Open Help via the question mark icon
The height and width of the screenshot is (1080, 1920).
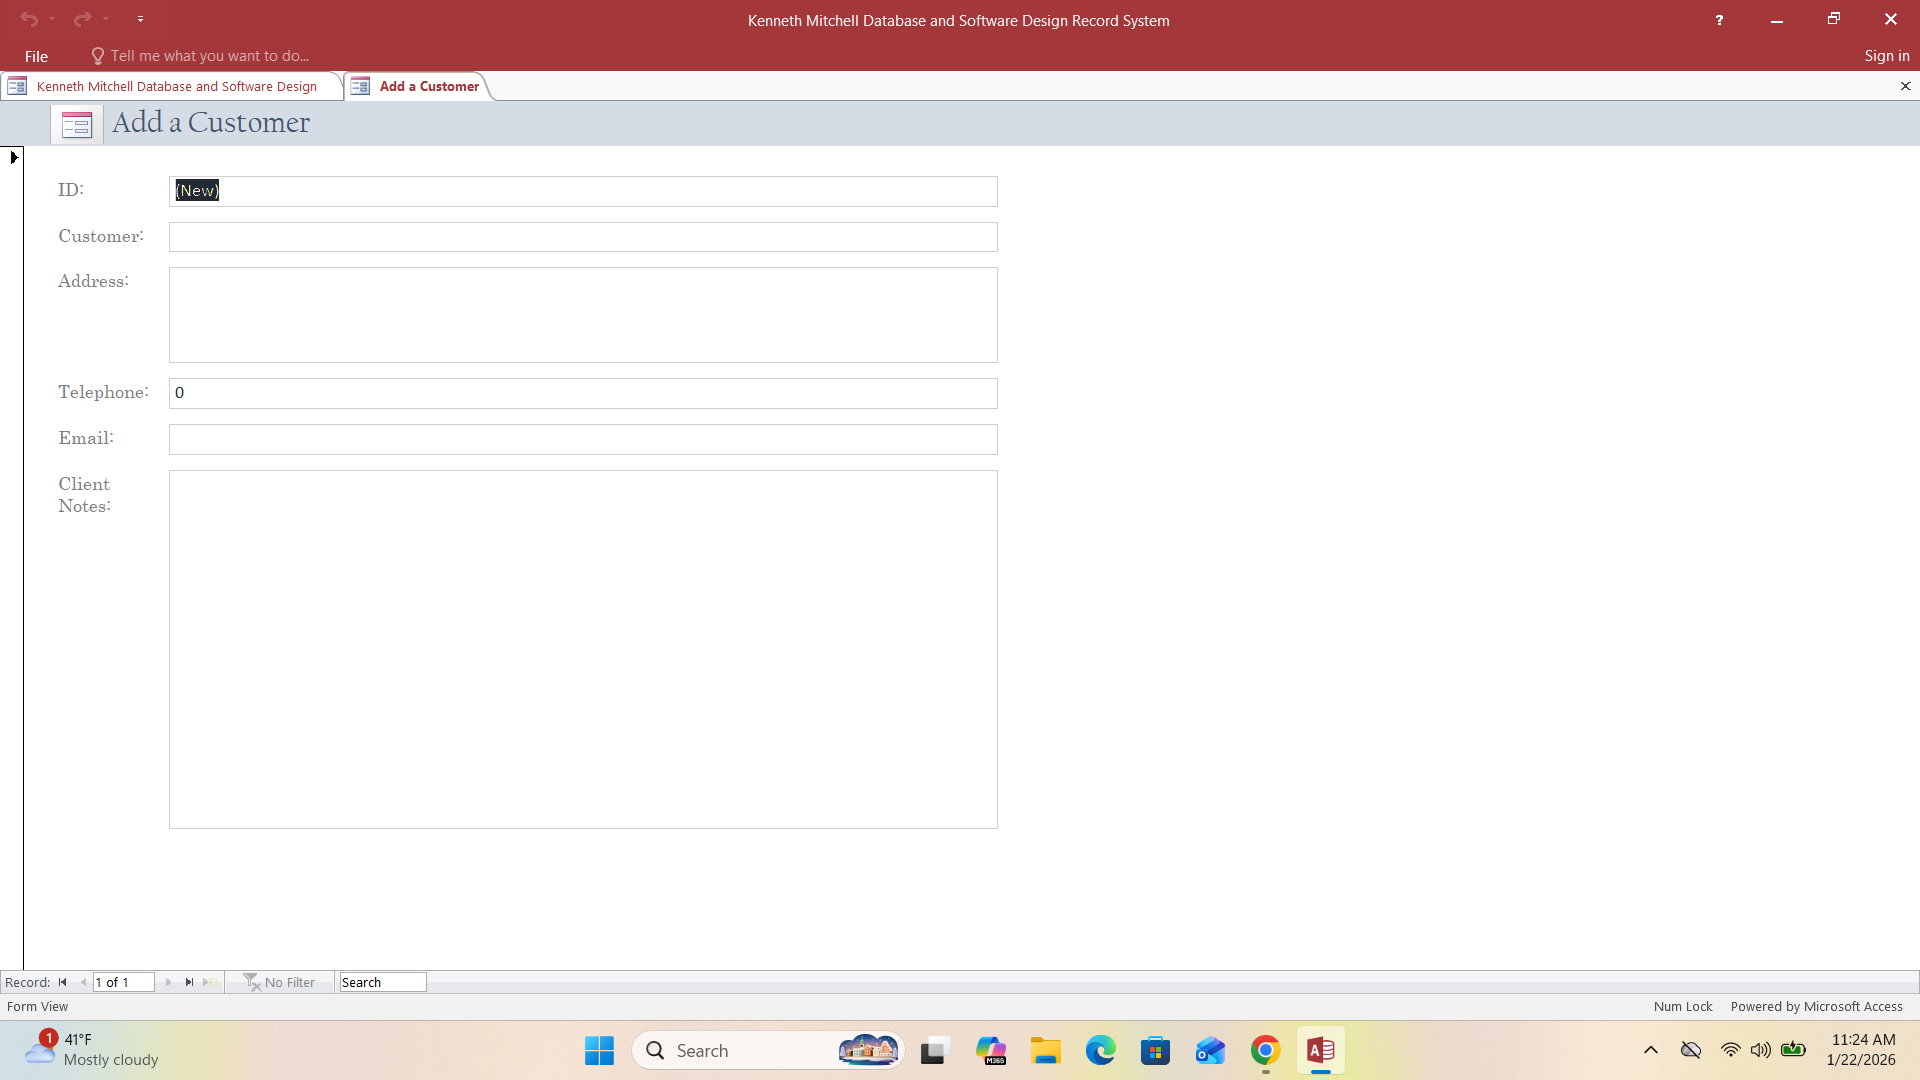(1719, 20)
